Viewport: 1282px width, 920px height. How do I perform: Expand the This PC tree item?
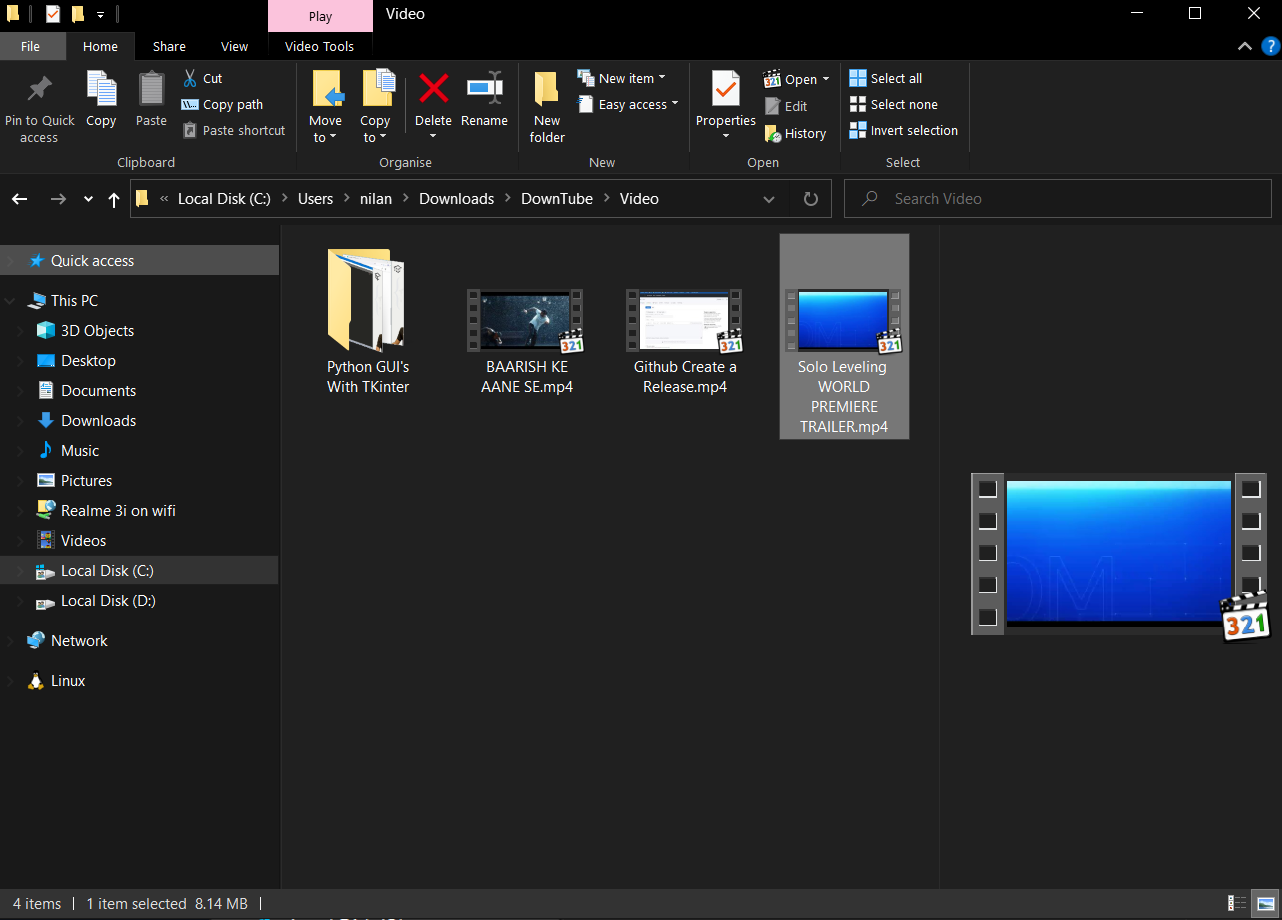point(10,300)
